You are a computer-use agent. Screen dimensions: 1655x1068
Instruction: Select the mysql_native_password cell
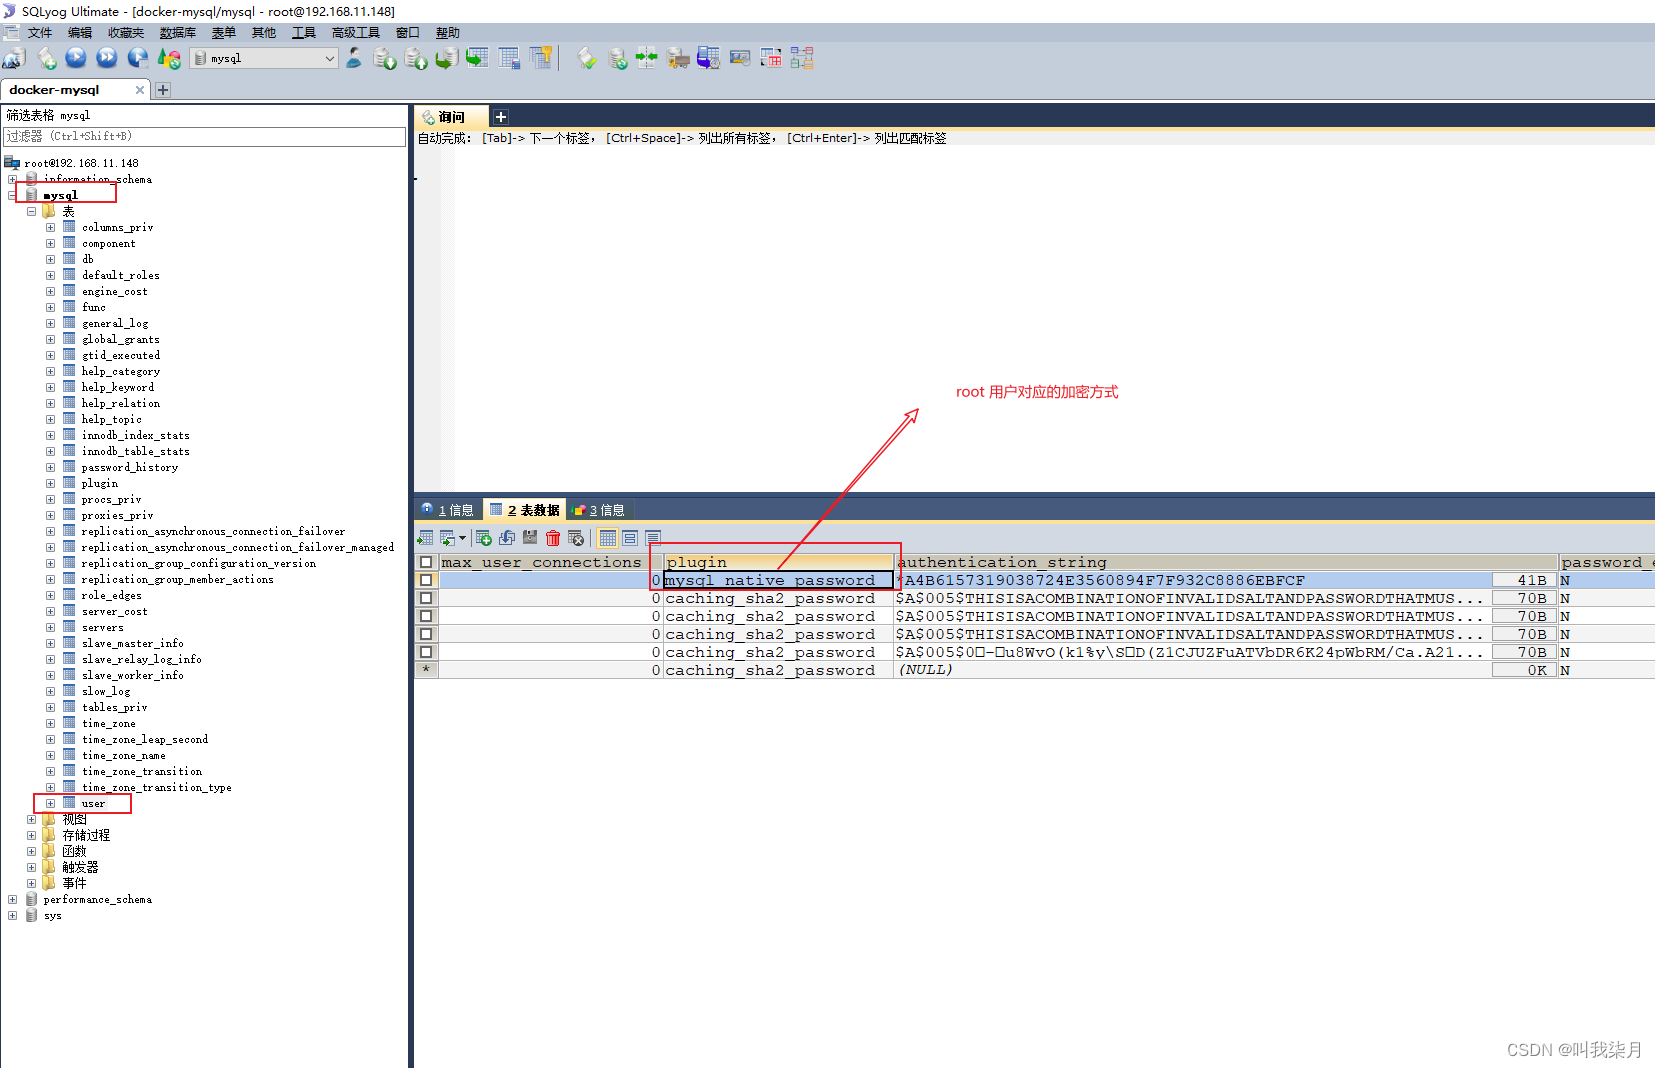click(x=778, y=580)
